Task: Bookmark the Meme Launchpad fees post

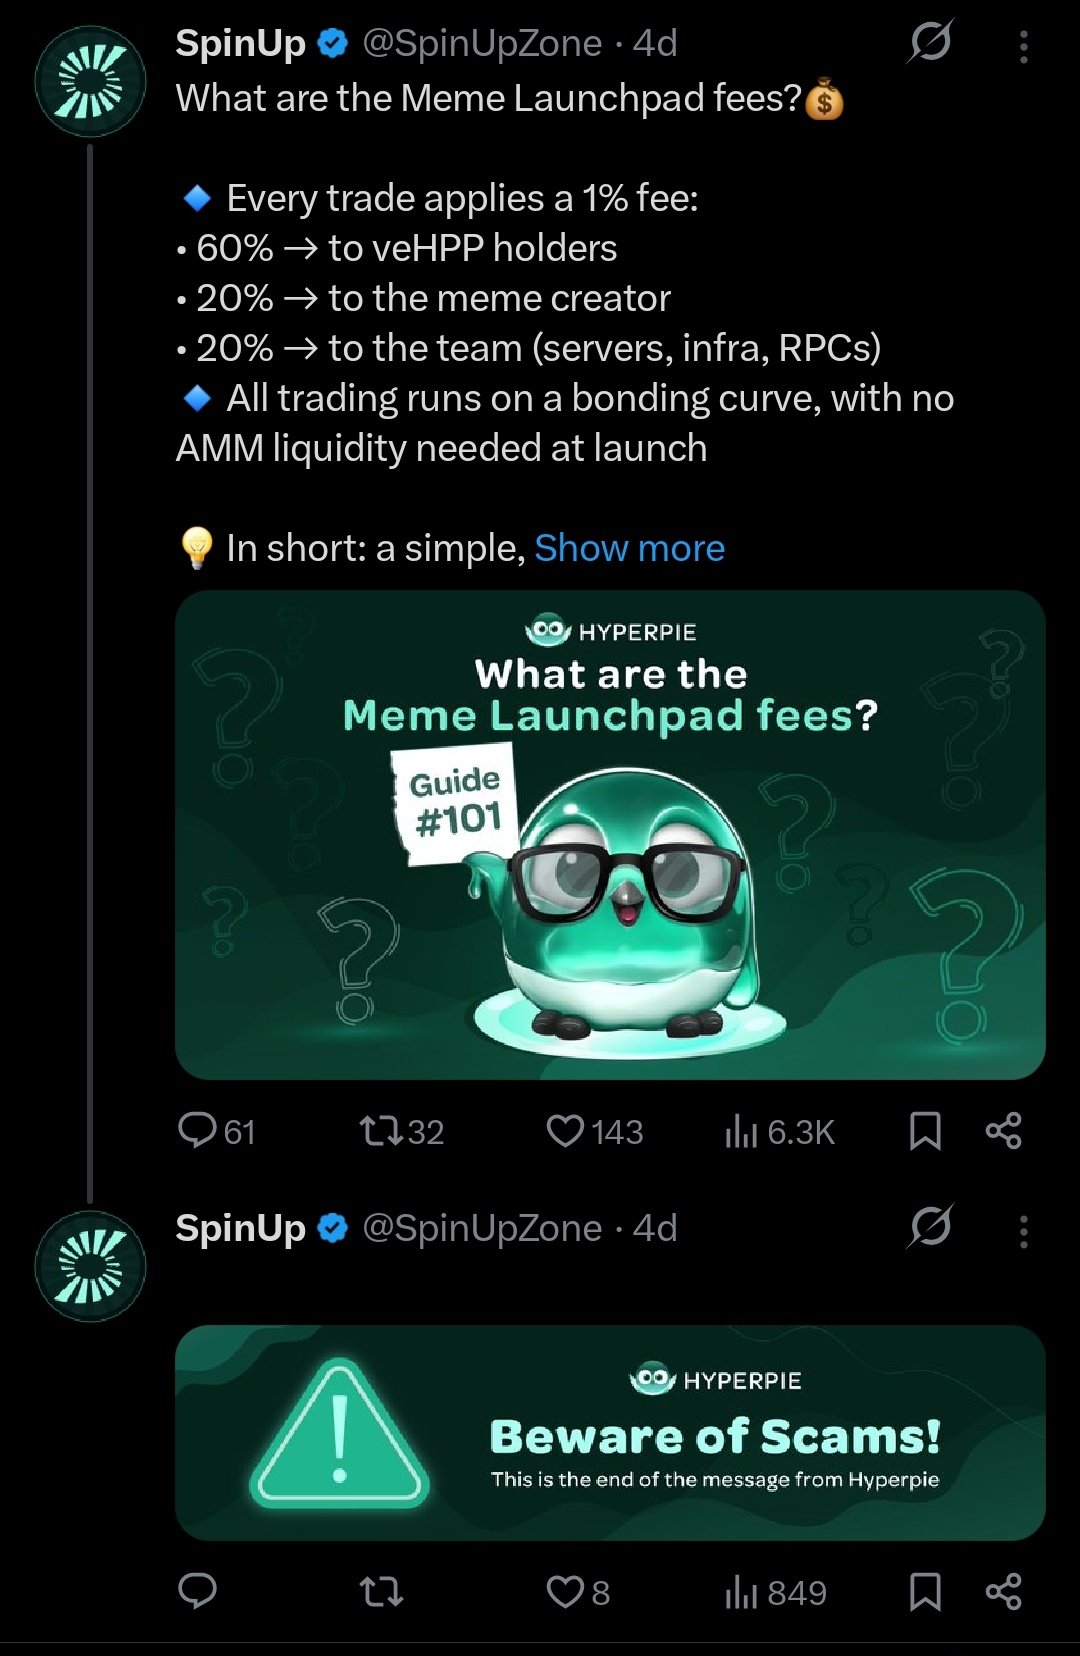Action: [x=925, y=1131]
